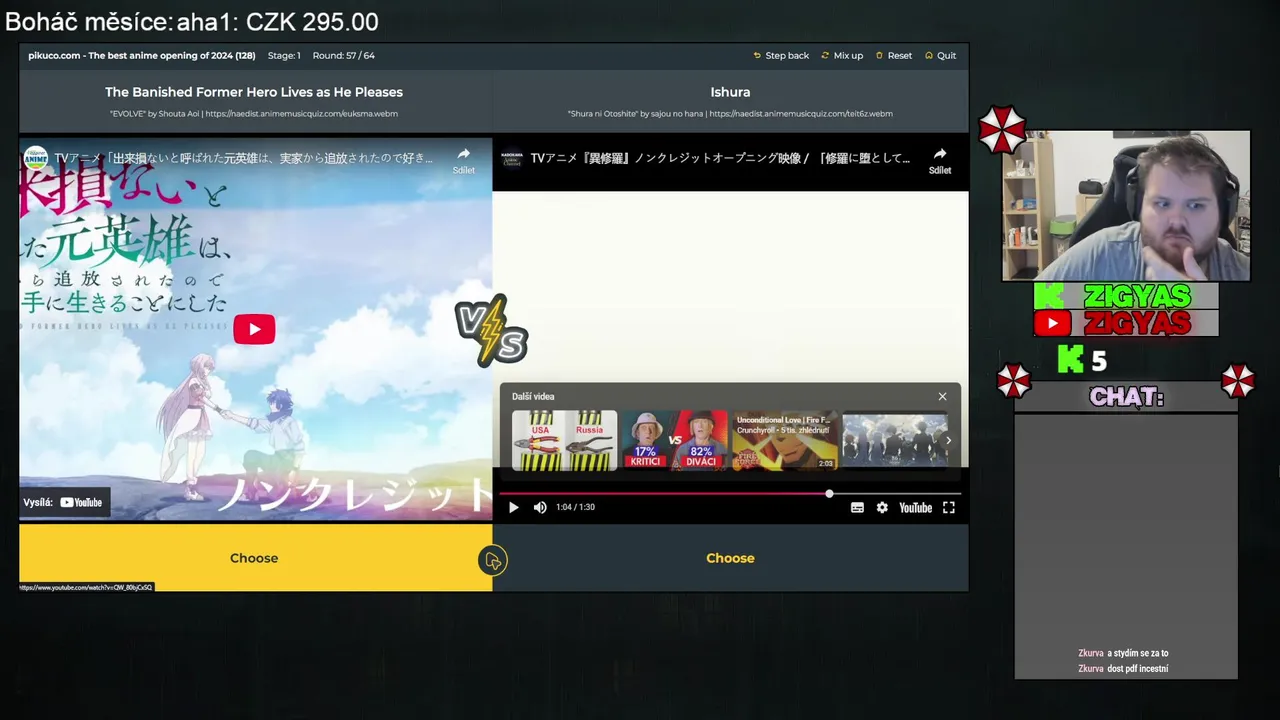Click the "Shura ni Otoshite" subtitle text
Screen dimensions: 1280x720
click(x=730, y=114)
